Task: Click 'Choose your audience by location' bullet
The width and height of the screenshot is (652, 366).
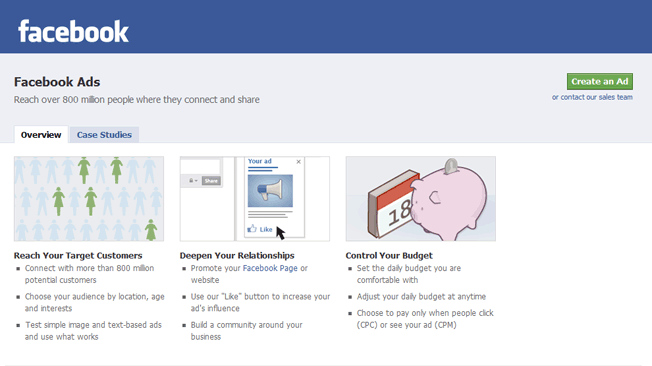Action: [94, 302]
